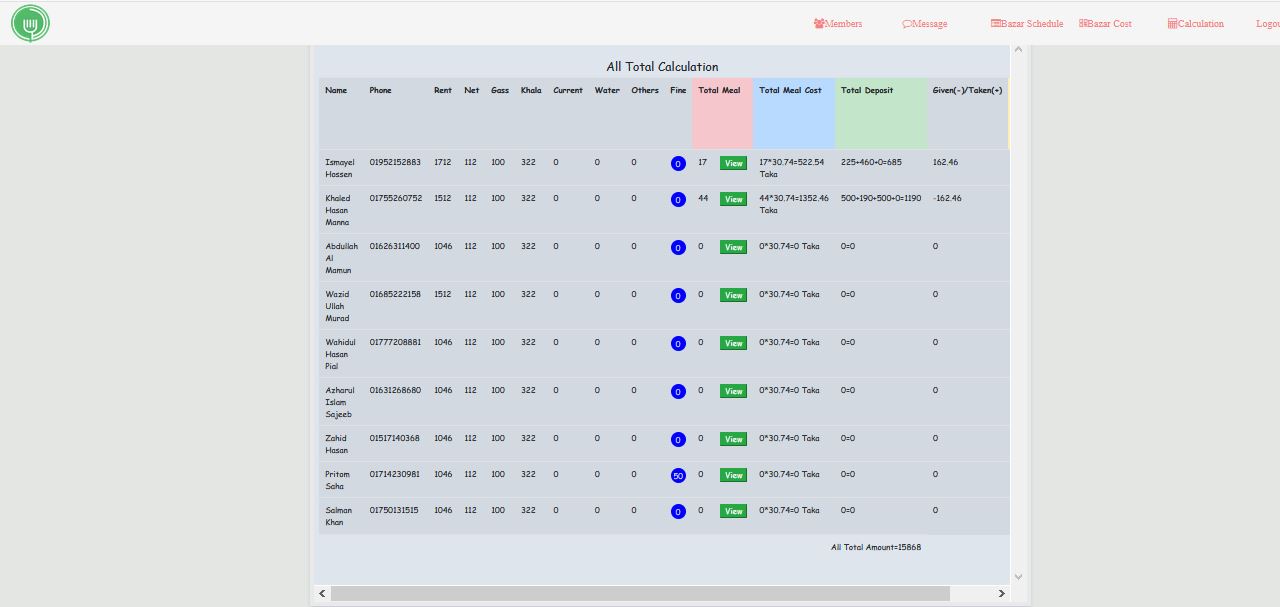This screenshot has width=1280, height=607.
Task: Open the Members page
Action: (x=838, y=23)
